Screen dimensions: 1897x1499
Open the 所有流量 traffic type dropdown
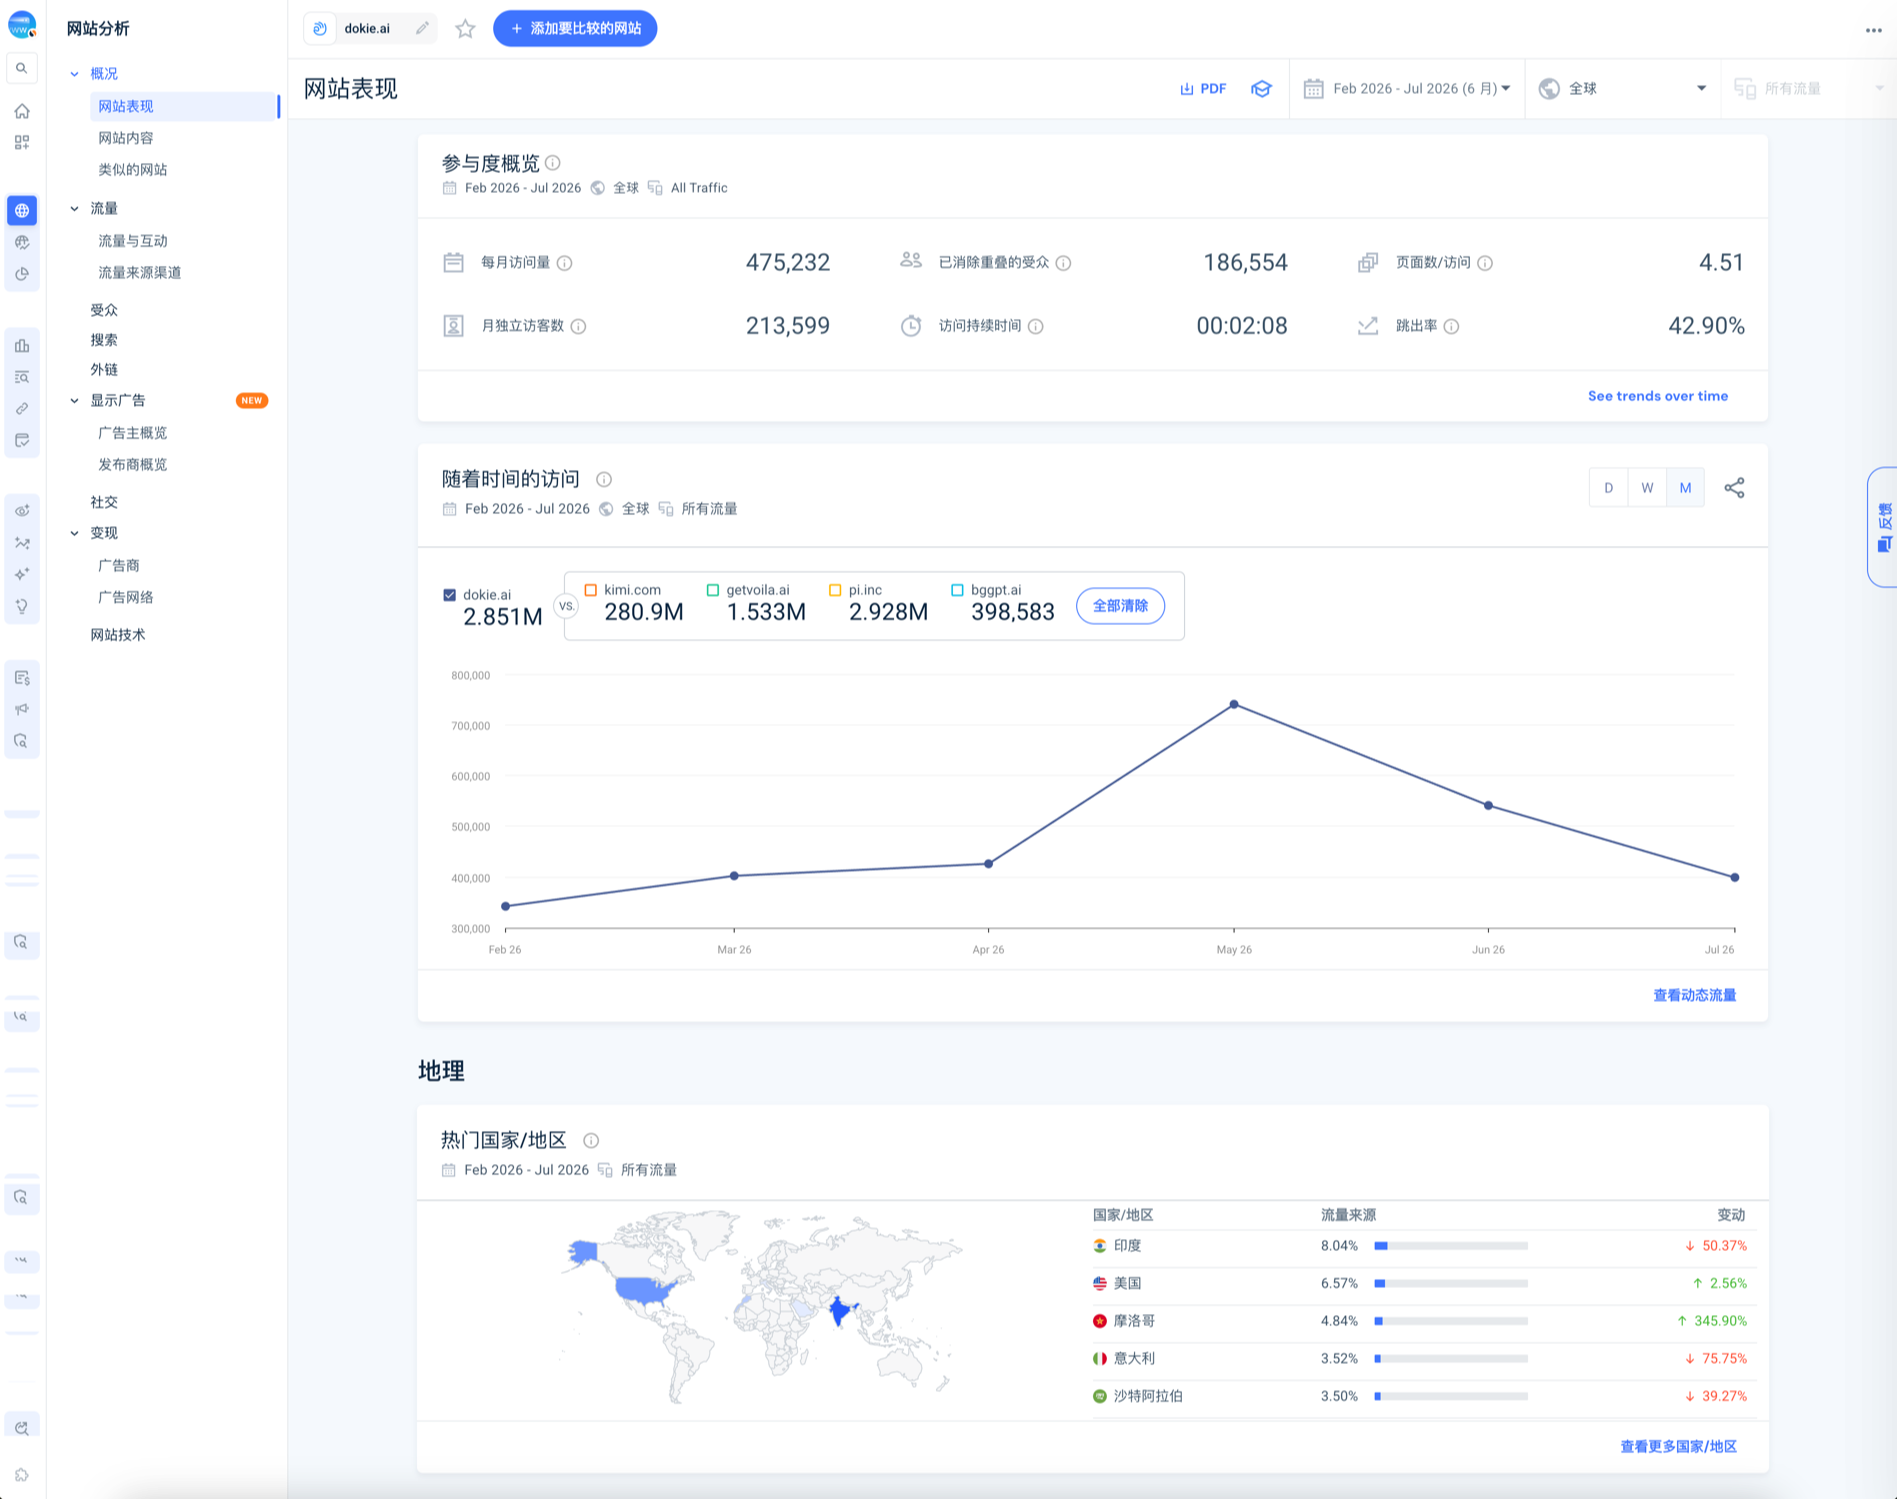pyautogui.click(x=1808, y=89)
